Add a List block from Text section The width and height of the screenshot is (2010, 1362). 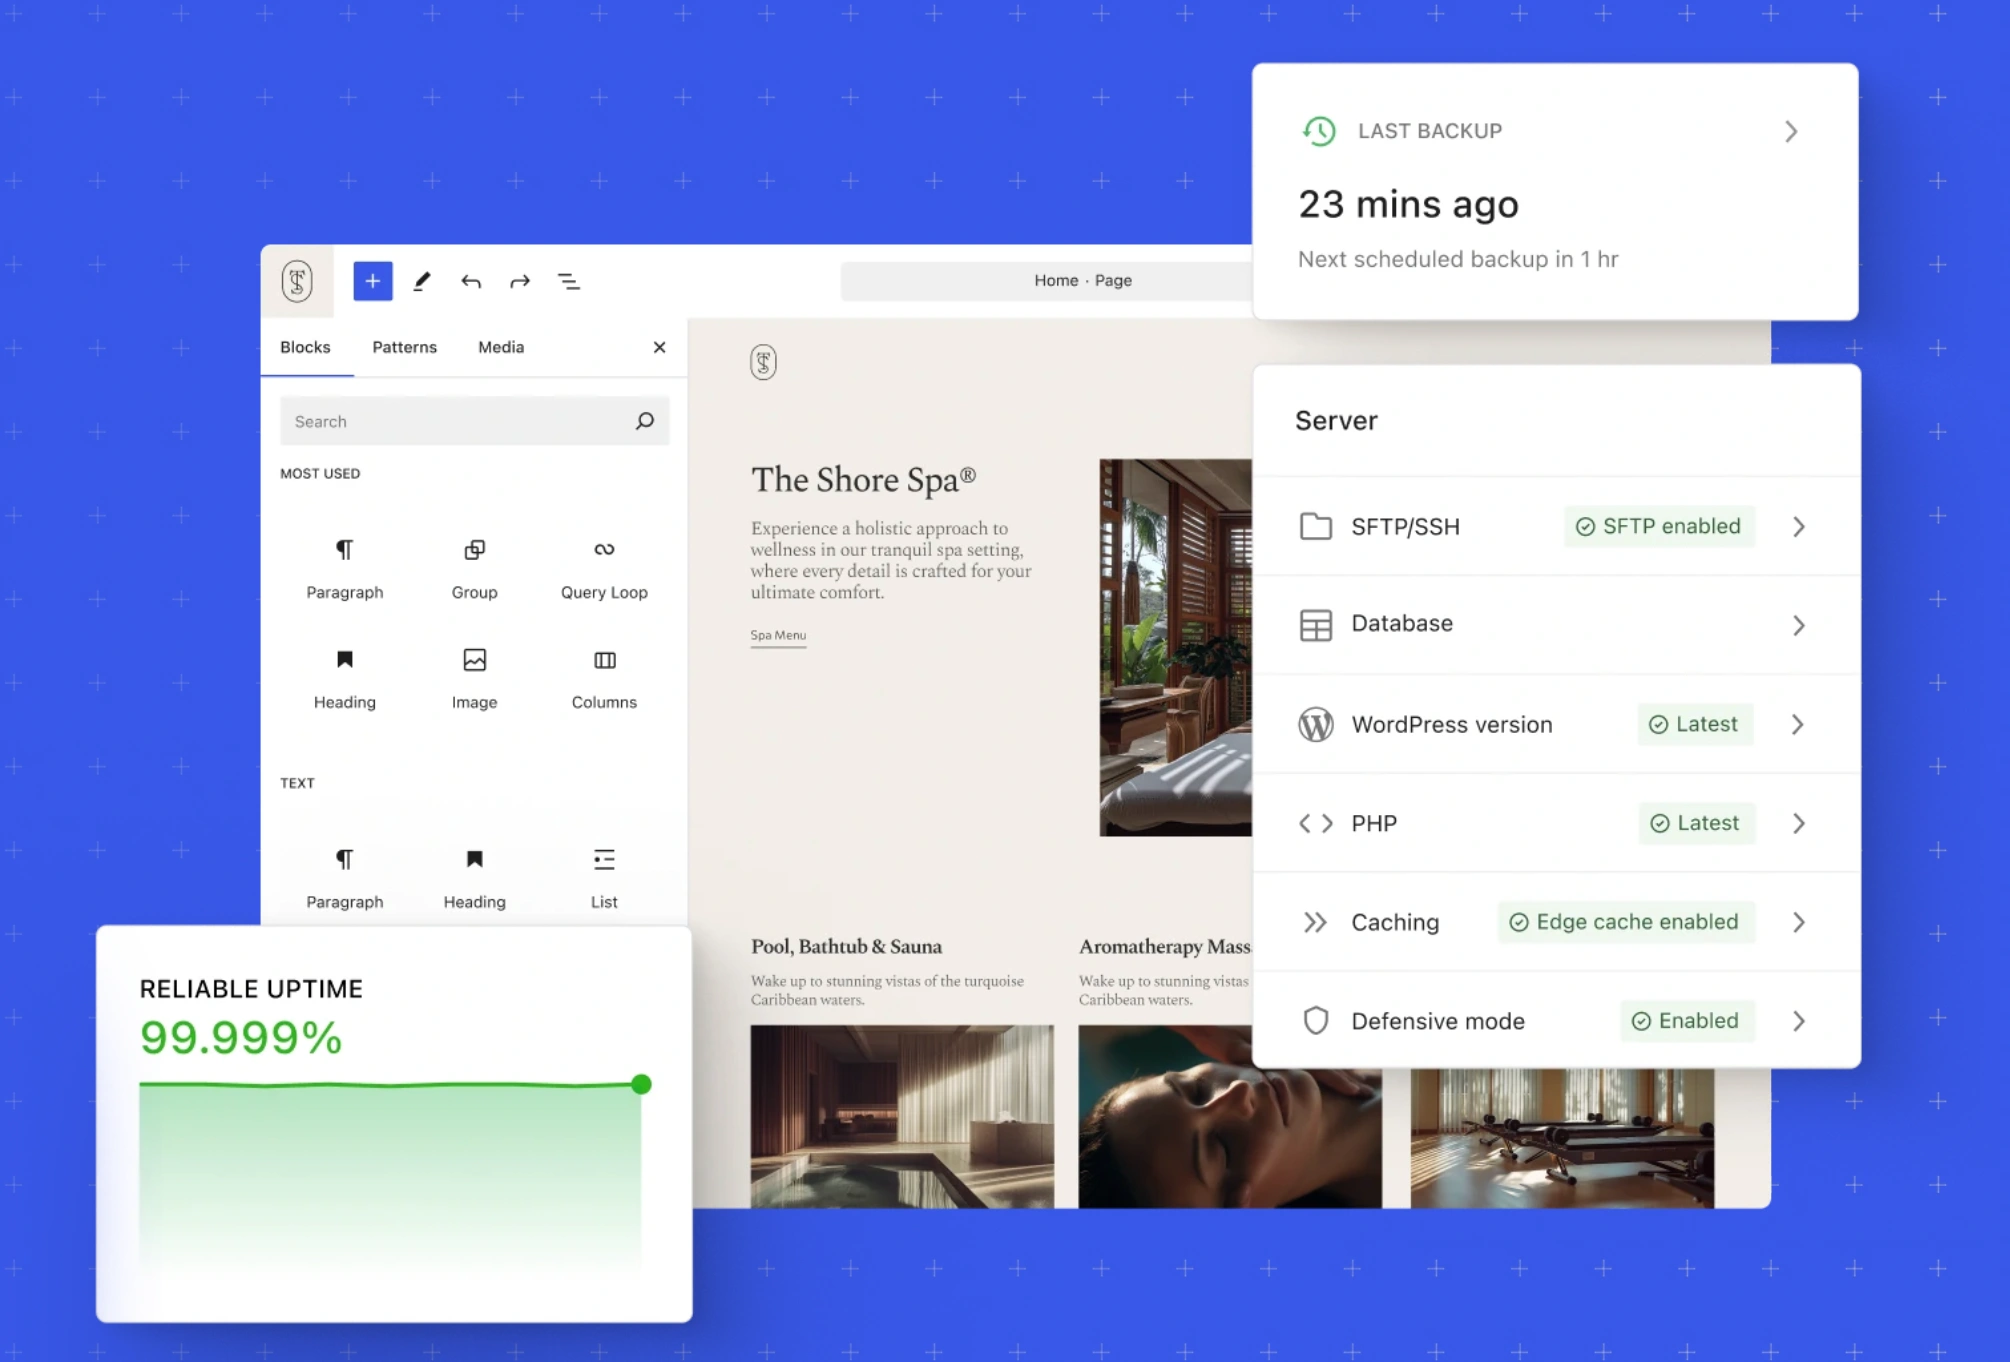[x=603, y=875]
